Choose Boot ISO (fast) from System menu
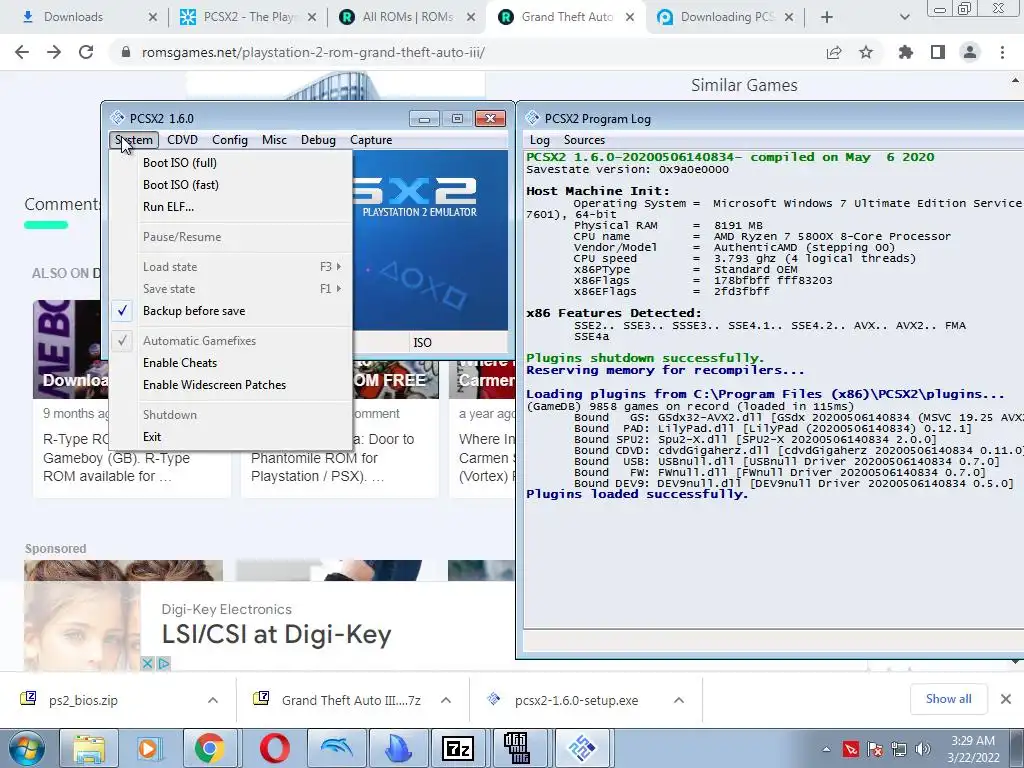The height and width of the screenshot is (768, 1024). [x=231, y=185]
